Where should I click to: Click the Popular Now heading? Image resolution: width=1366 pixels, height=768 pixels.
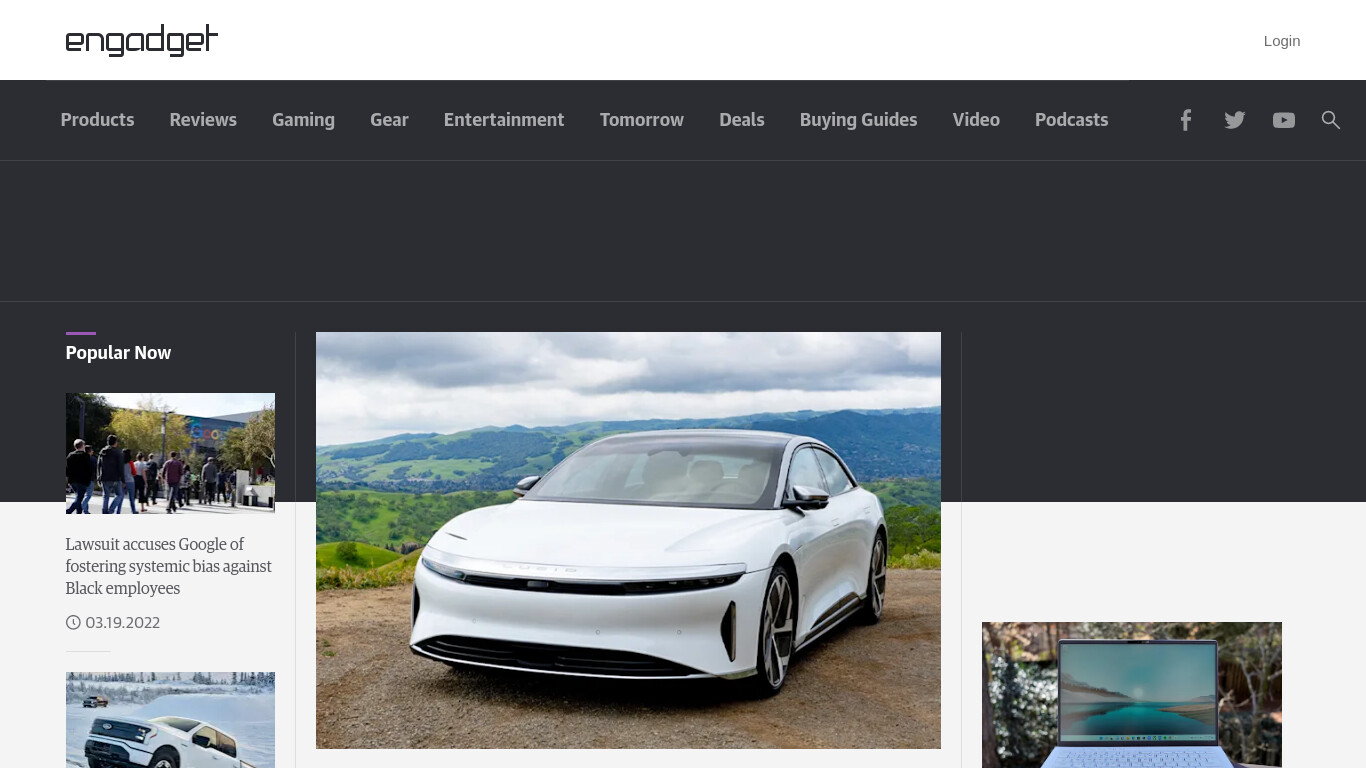point(118,353)
